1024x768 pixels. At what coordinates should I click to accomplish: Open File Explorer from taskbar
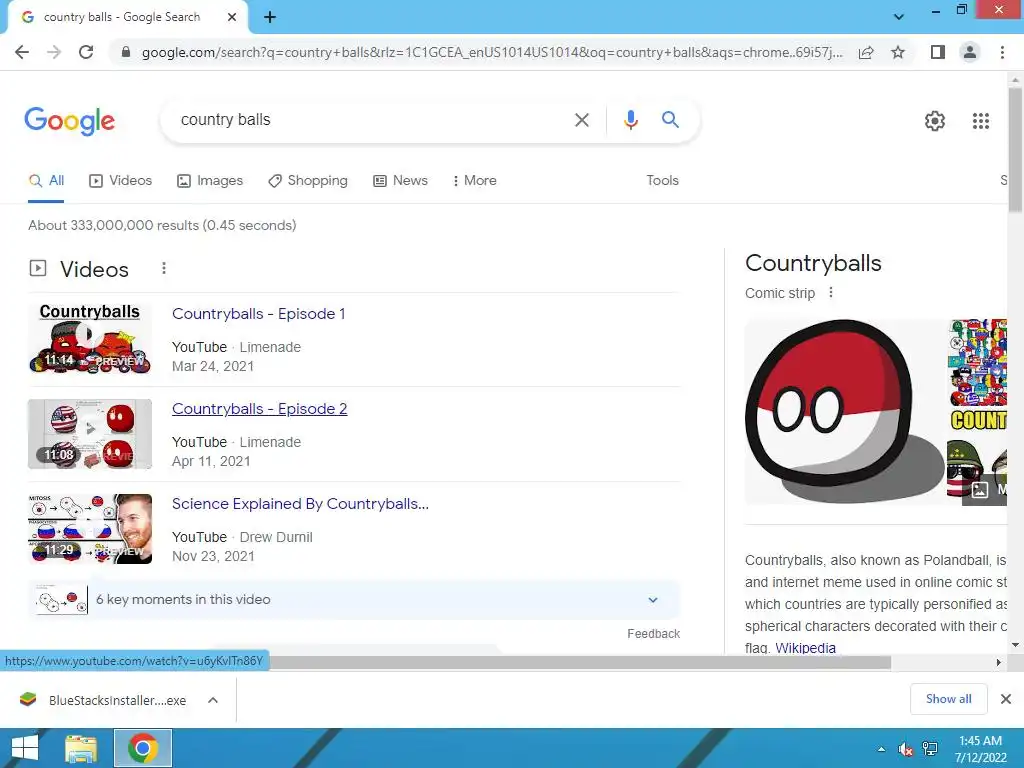(x=80, y=748)
